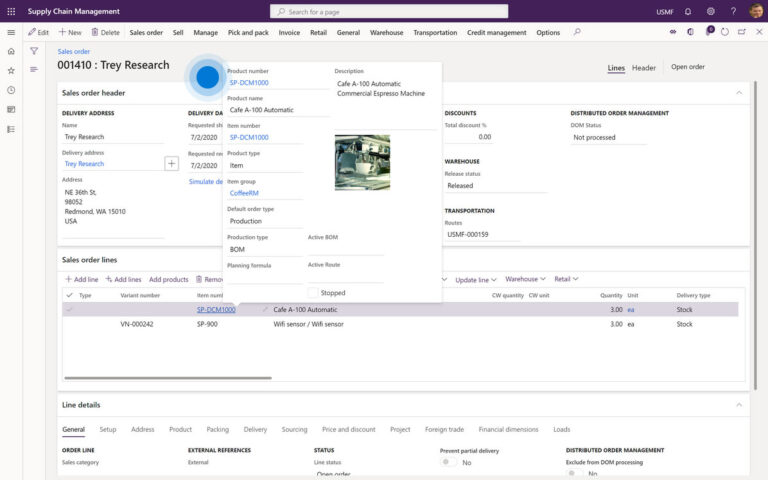Click Add line button
The height and width of the screenshot is (480, 768).
pos(82,279)
